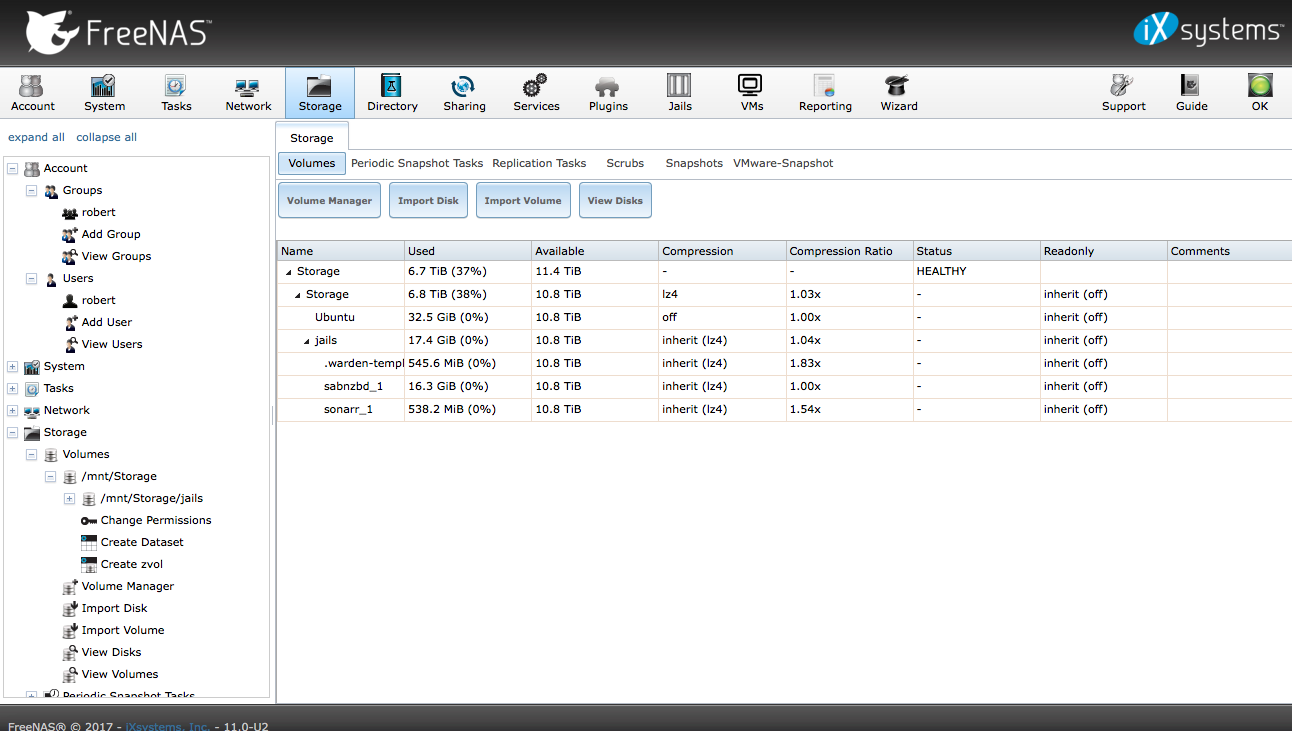The width and height of the screenshot is (1292, 731).
Task: Open sidebar Volume Manager tree item
Action: pos(128,586)
